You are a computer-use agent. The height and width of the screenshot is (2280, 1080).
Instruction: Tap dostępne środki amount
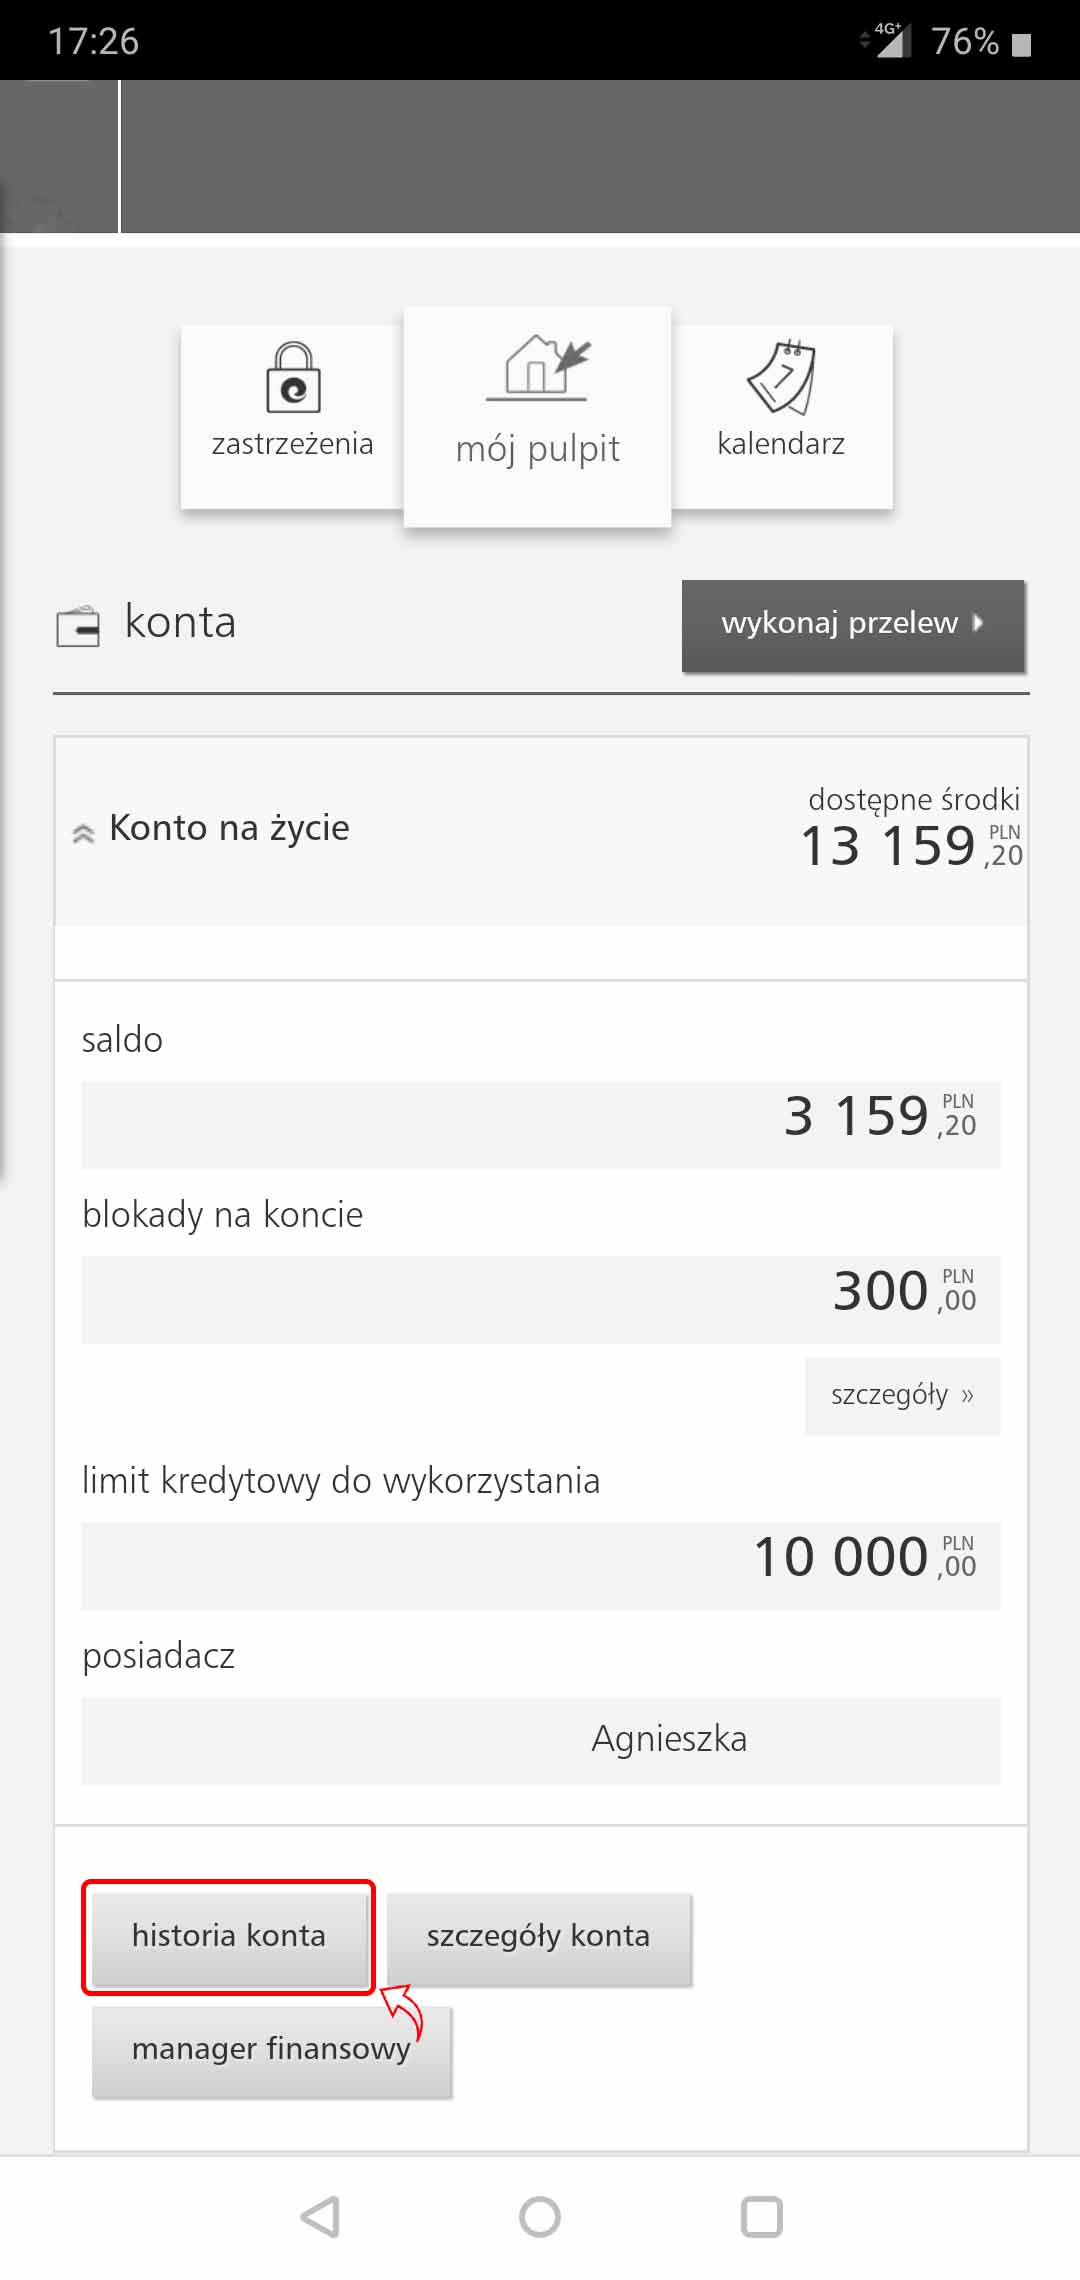910,845
